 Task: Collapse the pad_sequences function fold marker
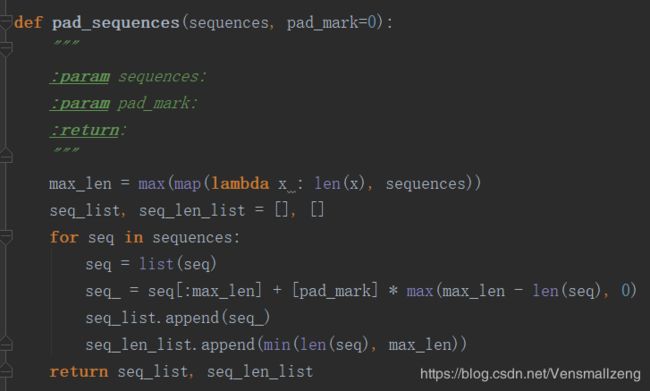(x=5, y=22)
